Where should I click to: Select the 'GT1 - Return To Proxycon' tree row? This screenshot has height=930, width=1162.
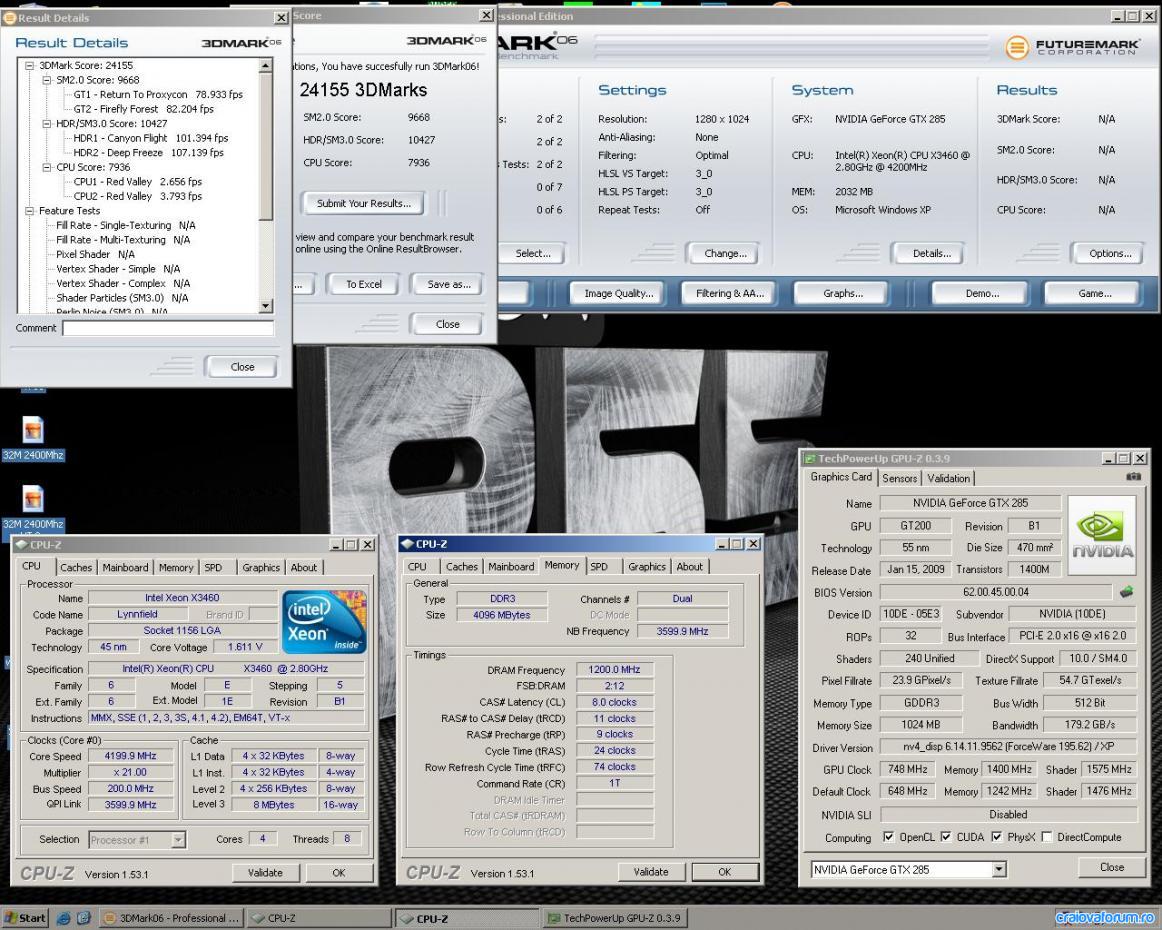[x=158, y=95]
